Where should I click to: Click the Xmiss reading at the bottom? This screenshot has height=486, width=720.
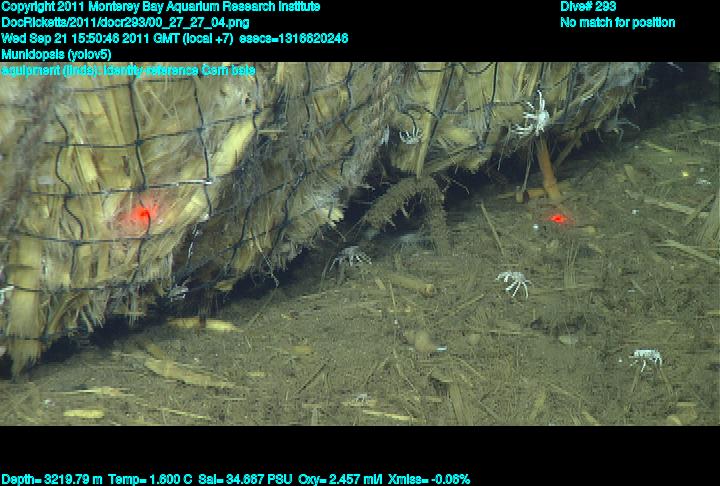[430, 479]
